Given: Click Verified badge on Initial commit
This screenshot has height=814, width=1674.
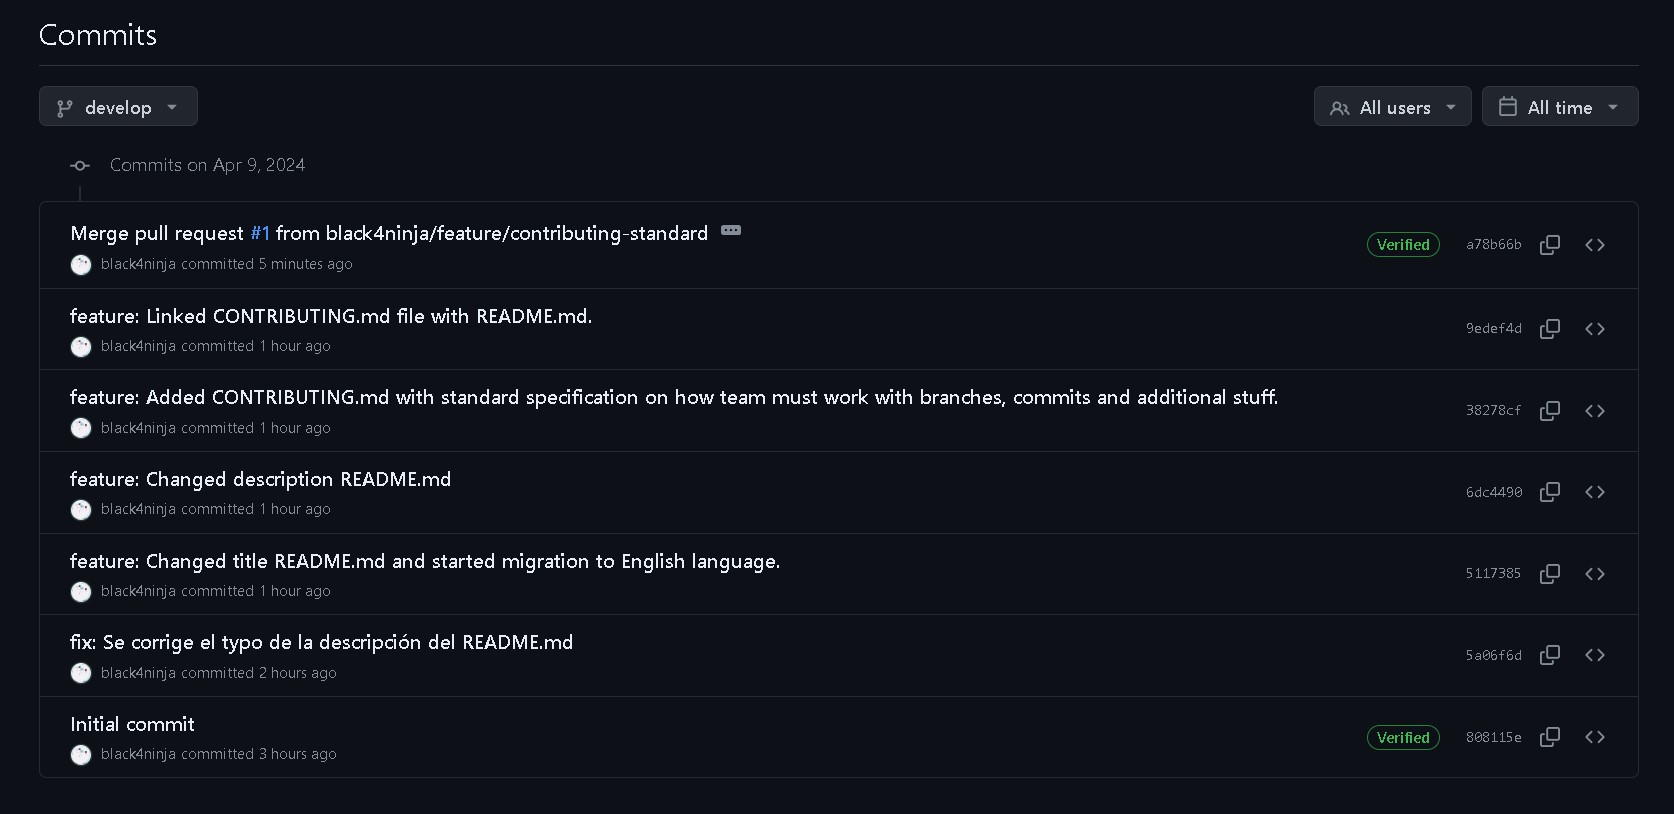Looking at the screenshot, I should [x=1403, y=737].
